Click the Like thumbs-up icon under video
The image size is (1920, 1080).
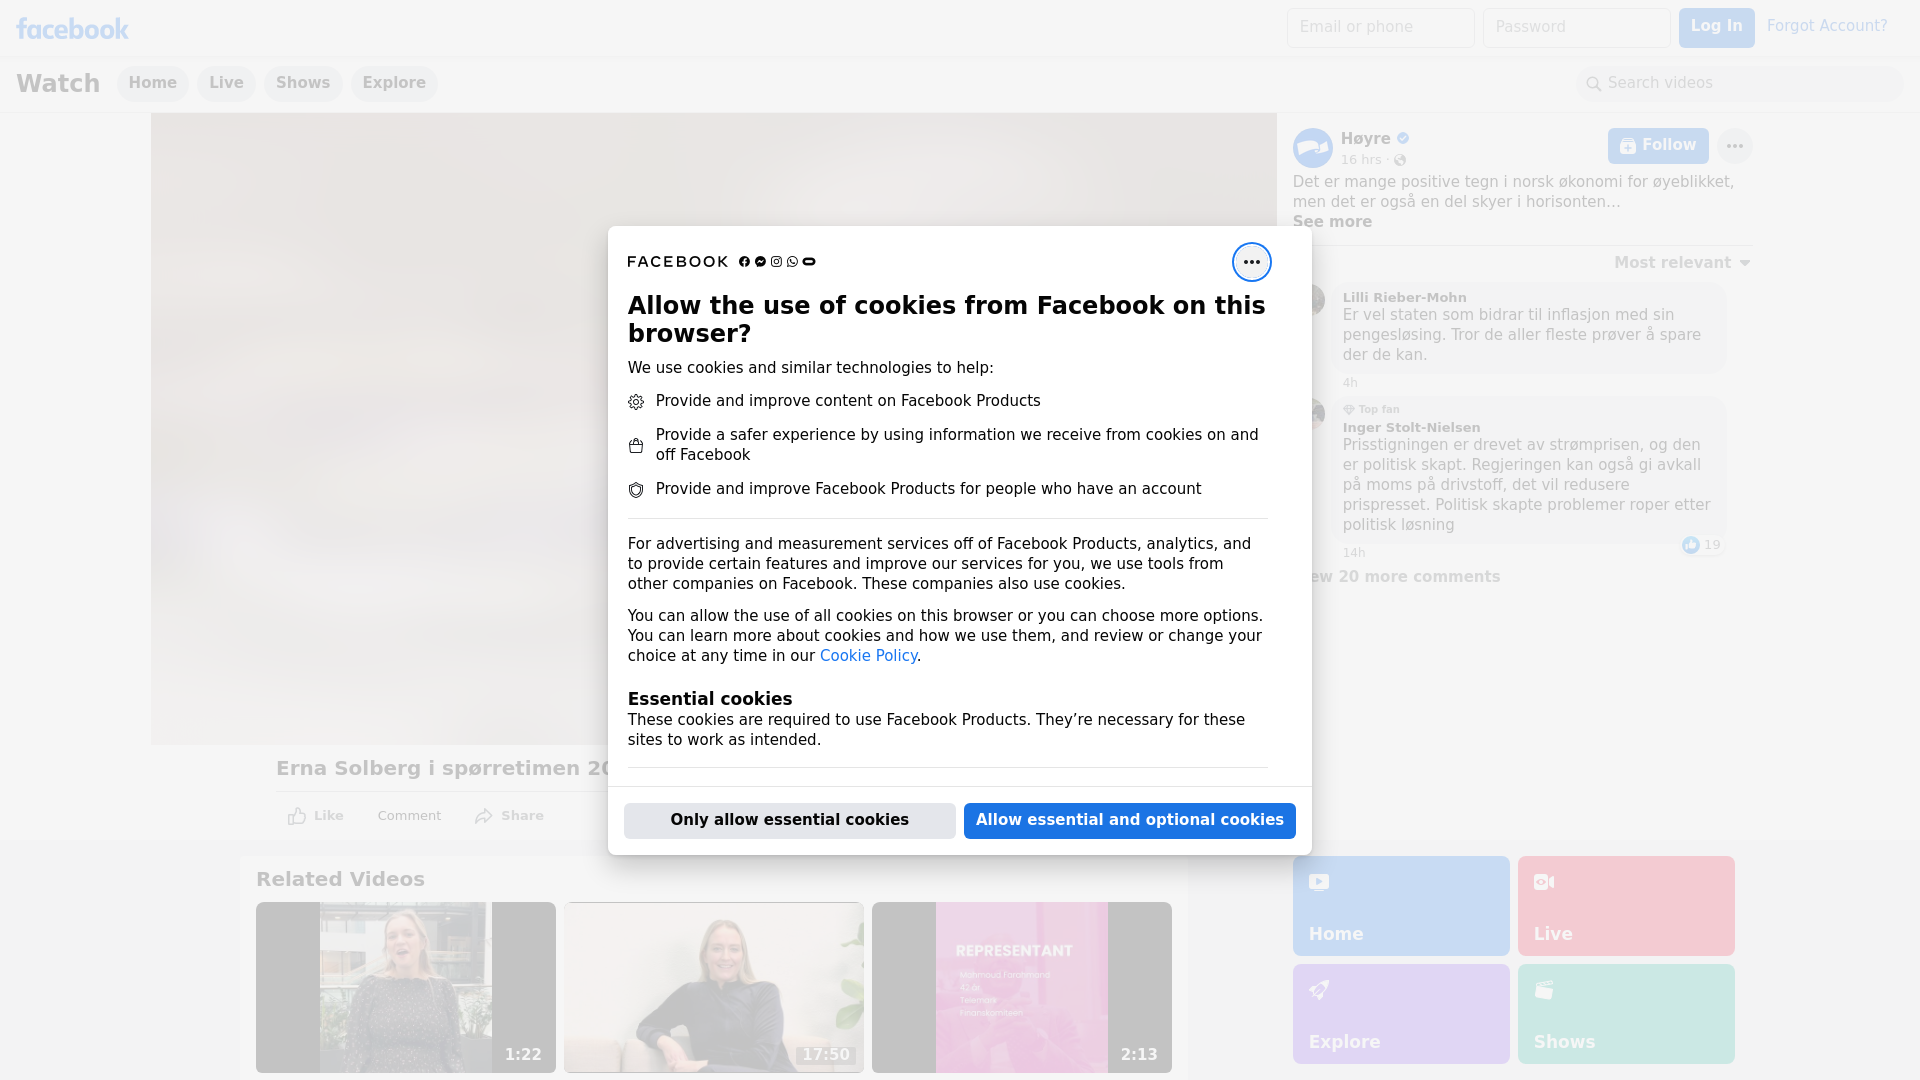[297, 816]
